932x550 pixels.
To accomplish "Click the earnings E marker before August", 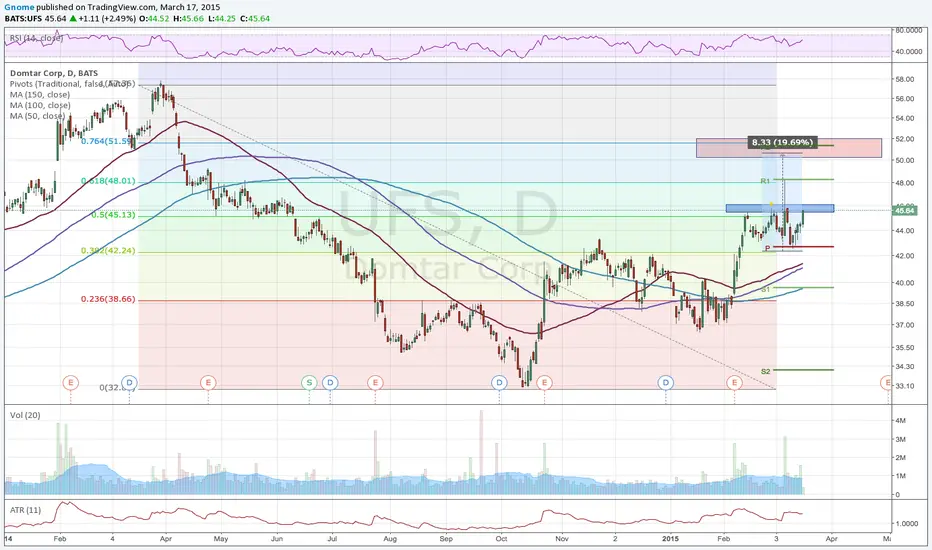I will [375, 382].
